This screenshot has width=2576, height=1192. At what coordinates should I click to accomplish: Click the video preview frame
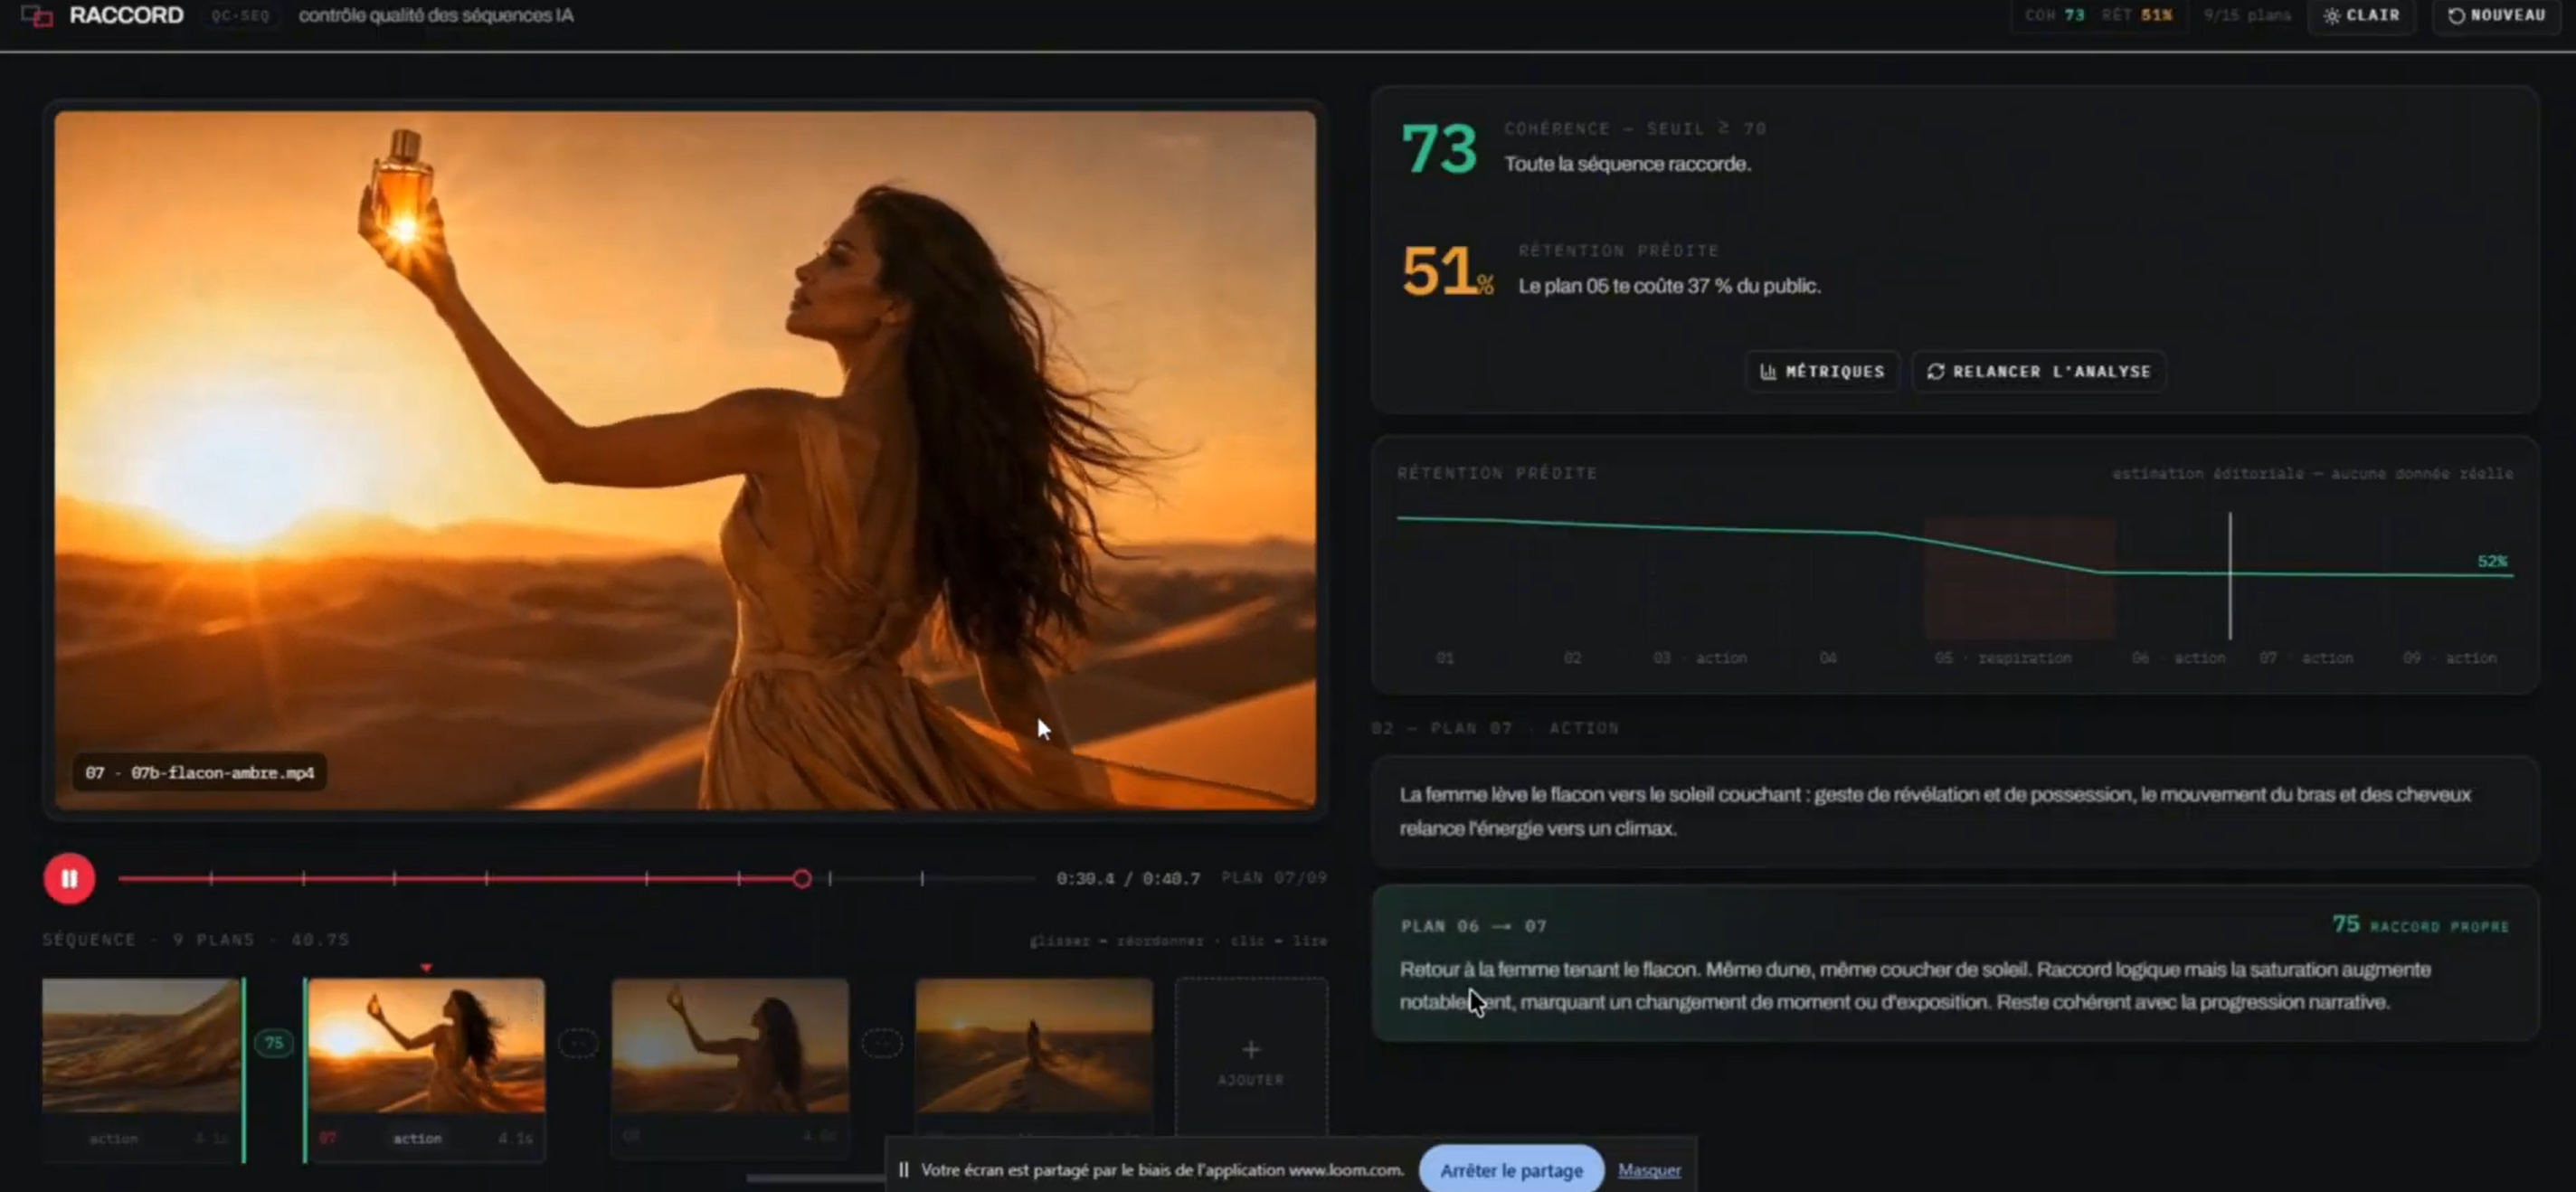(685, 460)
